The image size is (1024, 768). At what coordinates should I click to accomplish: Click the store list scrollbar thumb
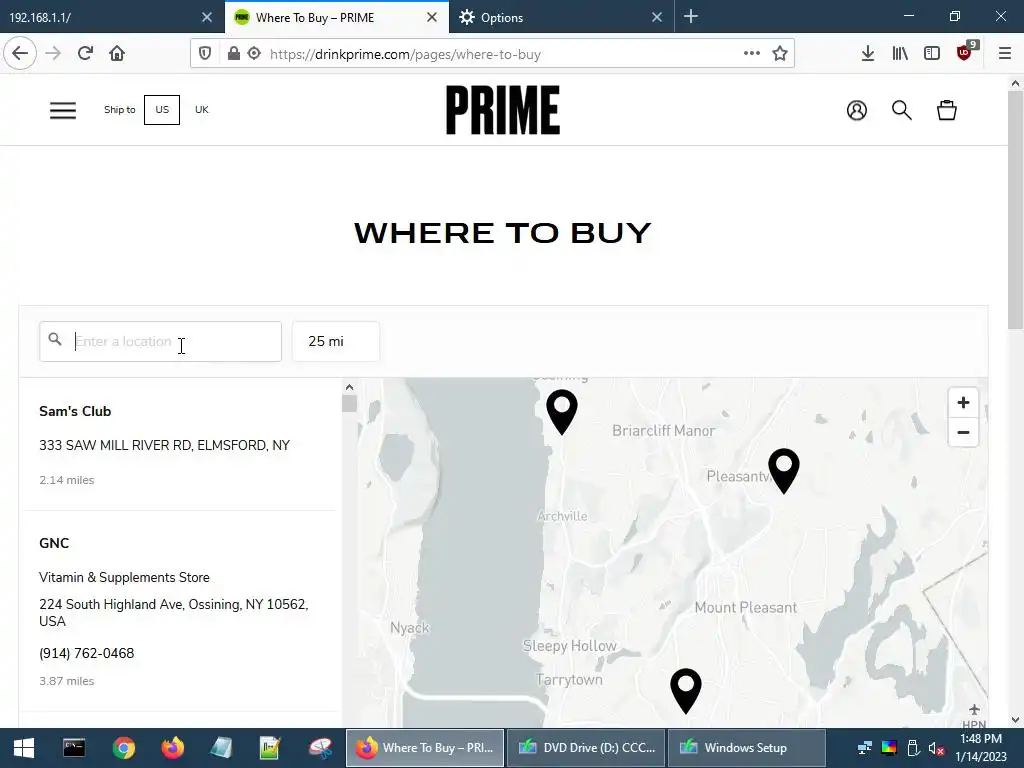coord(349,404)
